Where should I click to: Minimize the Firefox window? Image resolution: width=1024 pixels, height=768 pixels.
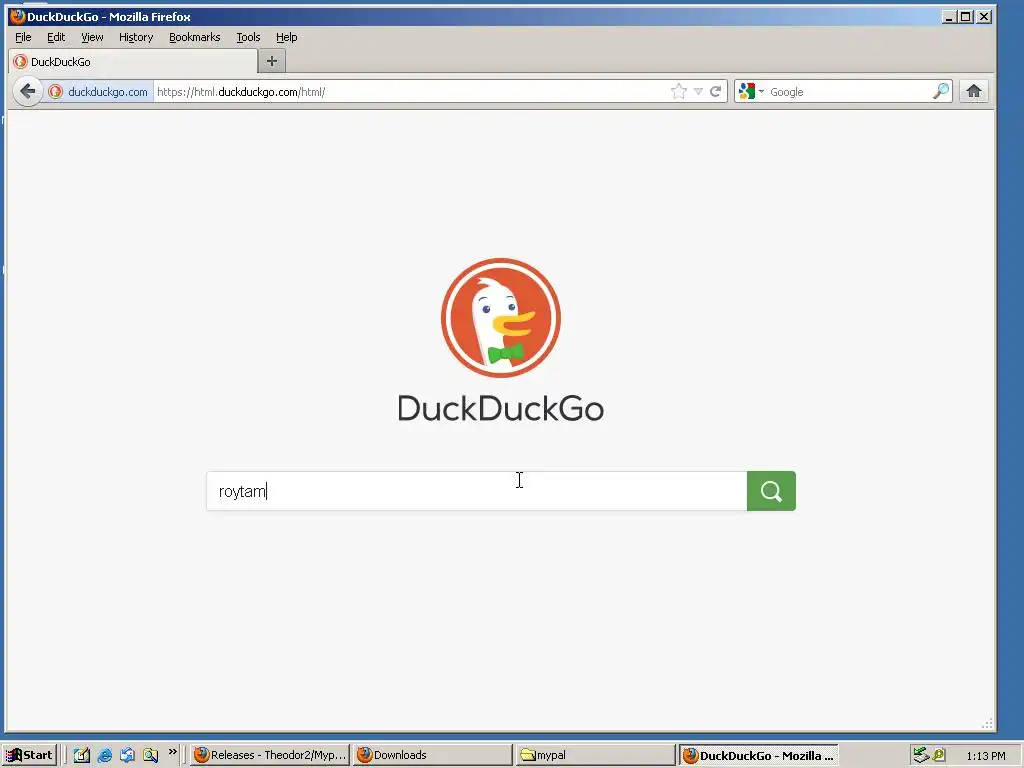coord(950,17)
